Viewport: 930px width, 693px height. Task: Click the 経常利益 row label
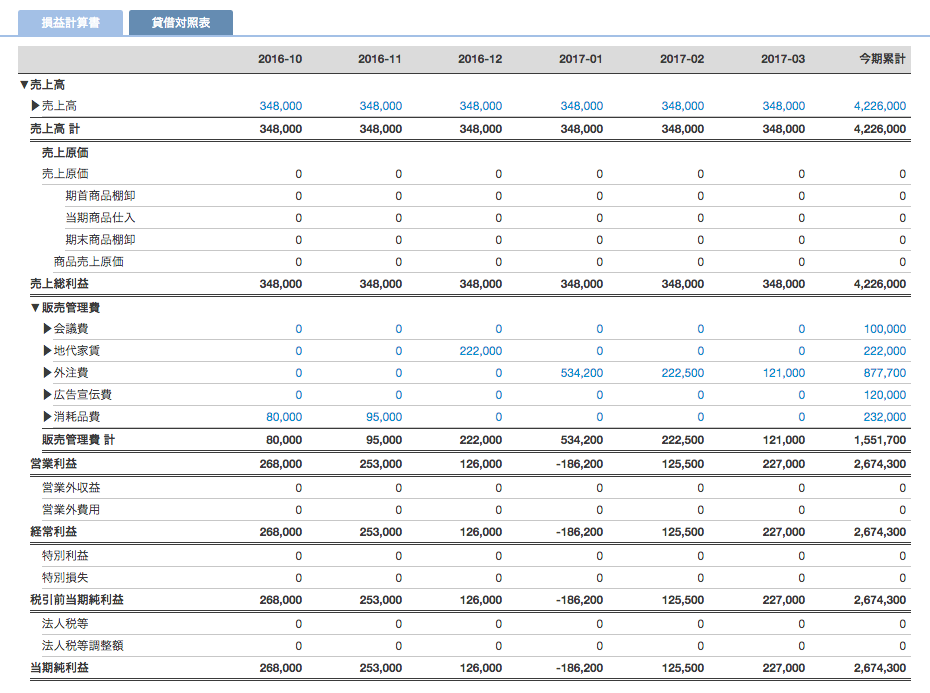click(x=53, y=532)
